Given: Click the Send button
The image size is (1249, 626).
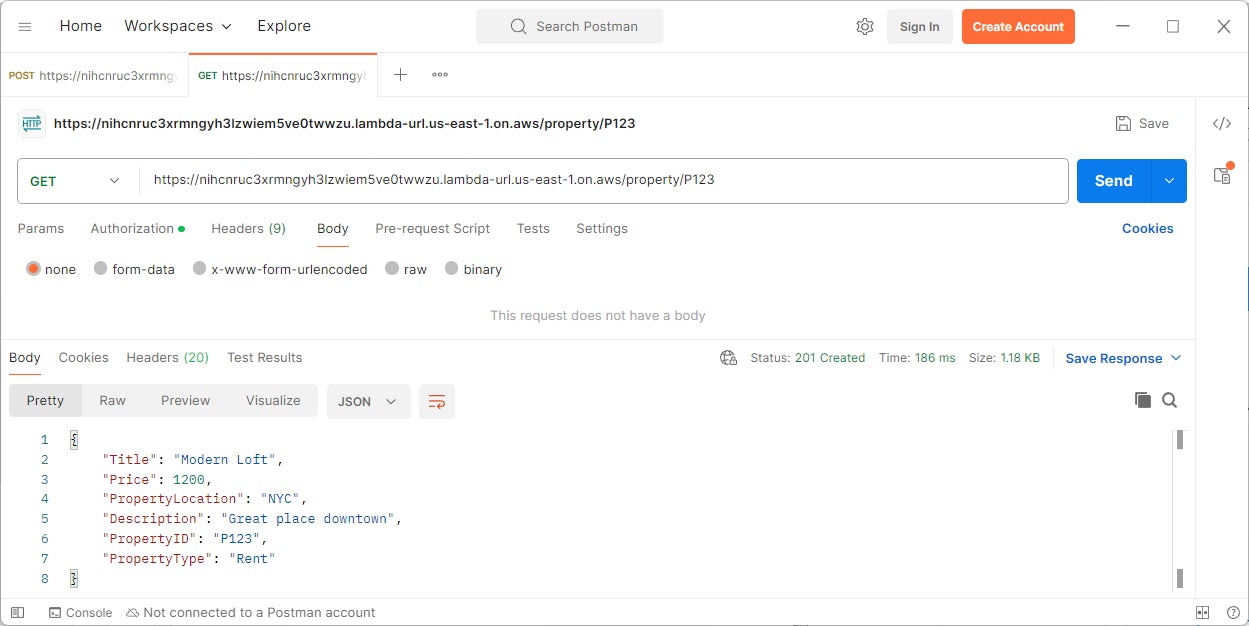Looking at the screenshot, I should [x=1112, y=181].
